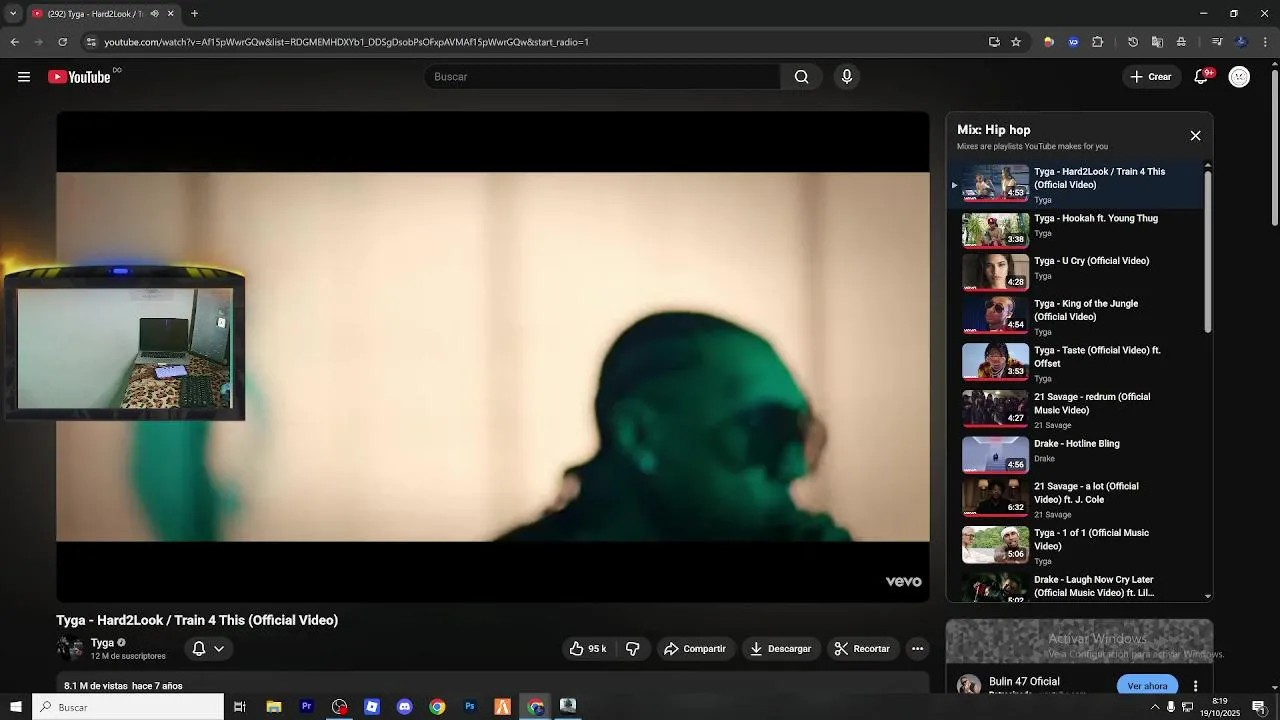Open subscription notification bell dropdown for Tyga

tap(208, 649)
